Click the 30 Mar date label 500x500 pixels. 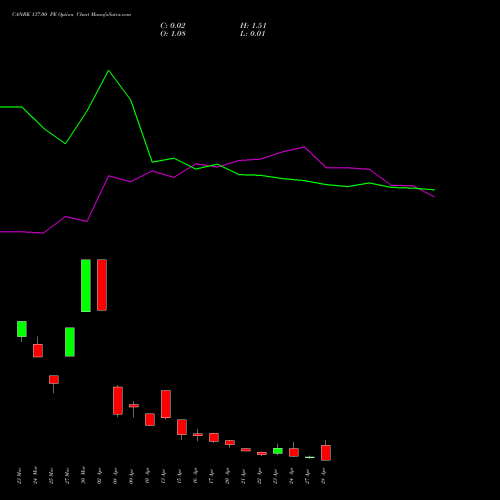[83, 476]
